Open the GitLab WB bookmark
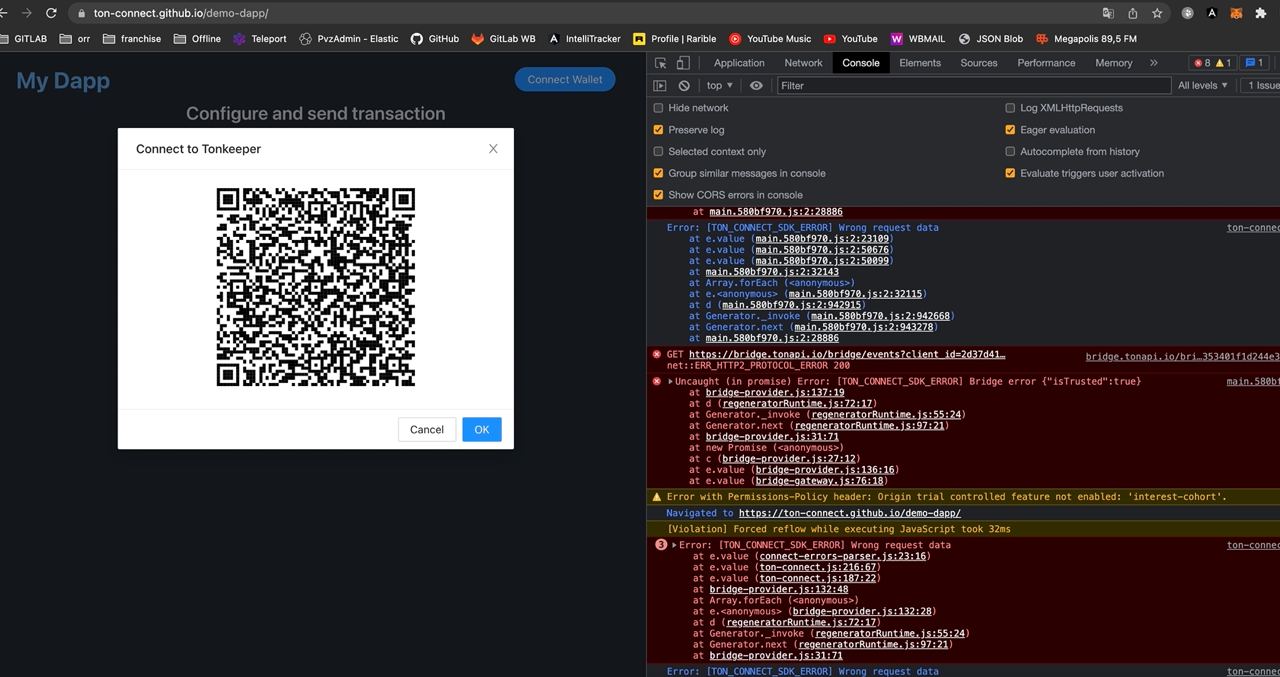The height and width of the screenshot is (677, 1280). click(x=504, y=39)
